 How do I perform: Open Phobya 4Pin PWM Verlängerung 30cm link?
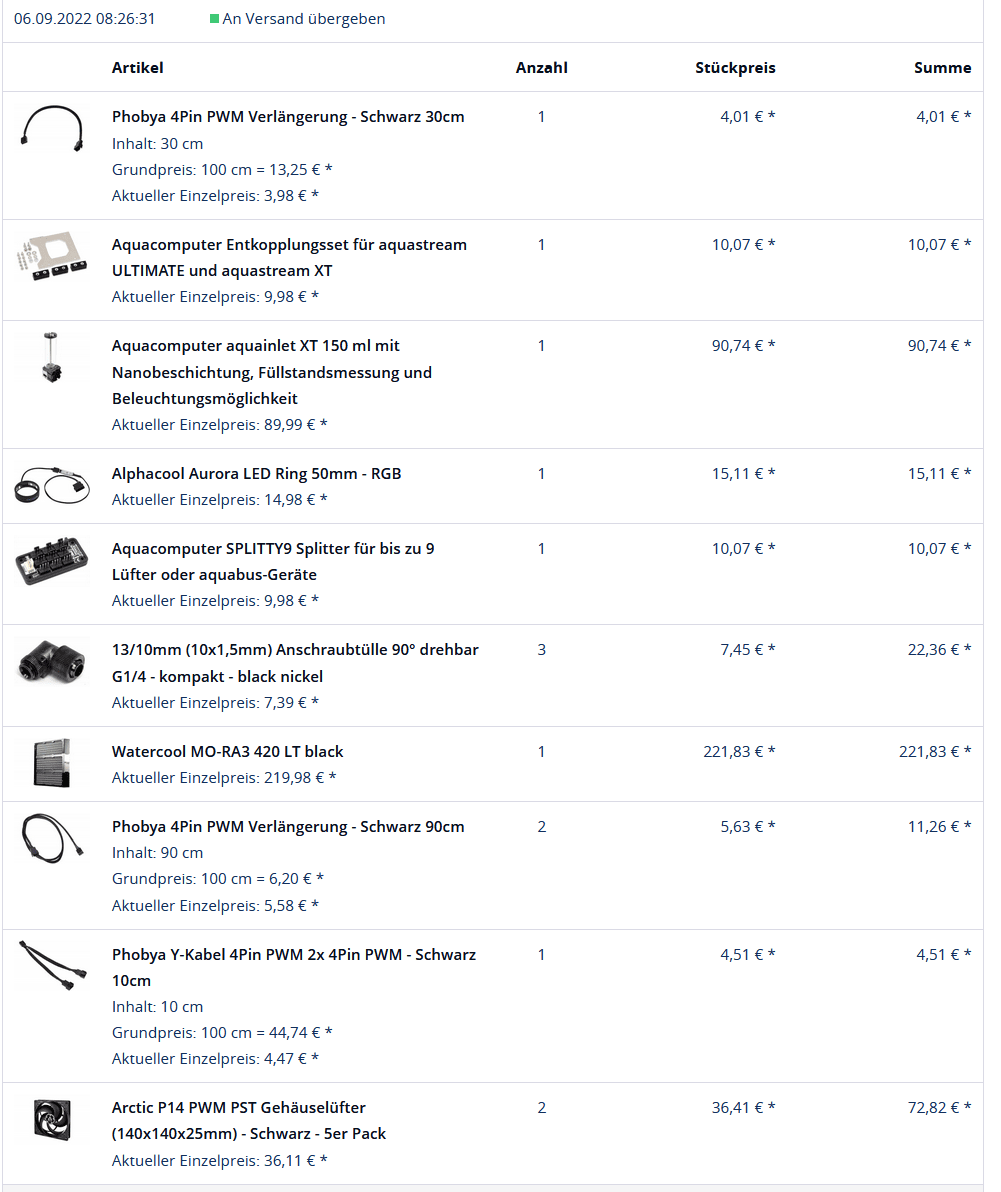point(288,117)
